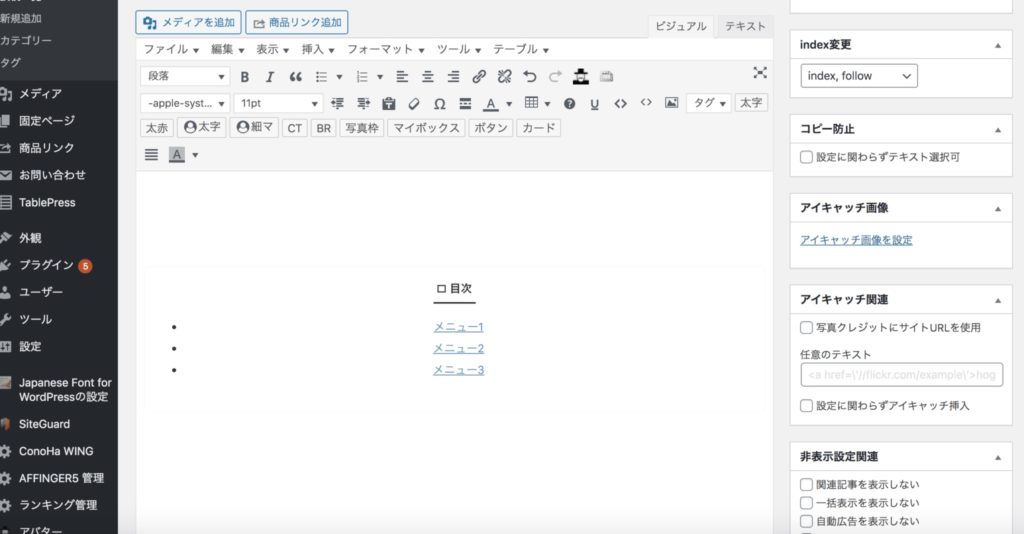Click the text color swatch
The width and height of the screenshot is (1024, 534).
pyautogui.click(x=490, y=103)
